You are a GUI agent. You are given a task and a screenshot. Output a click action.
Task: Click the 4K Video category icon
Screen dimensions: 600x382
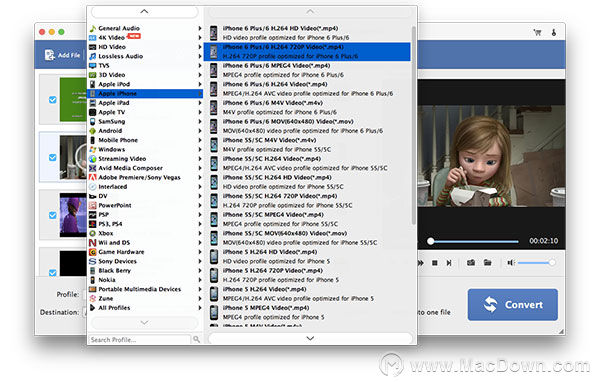point(93,38)
